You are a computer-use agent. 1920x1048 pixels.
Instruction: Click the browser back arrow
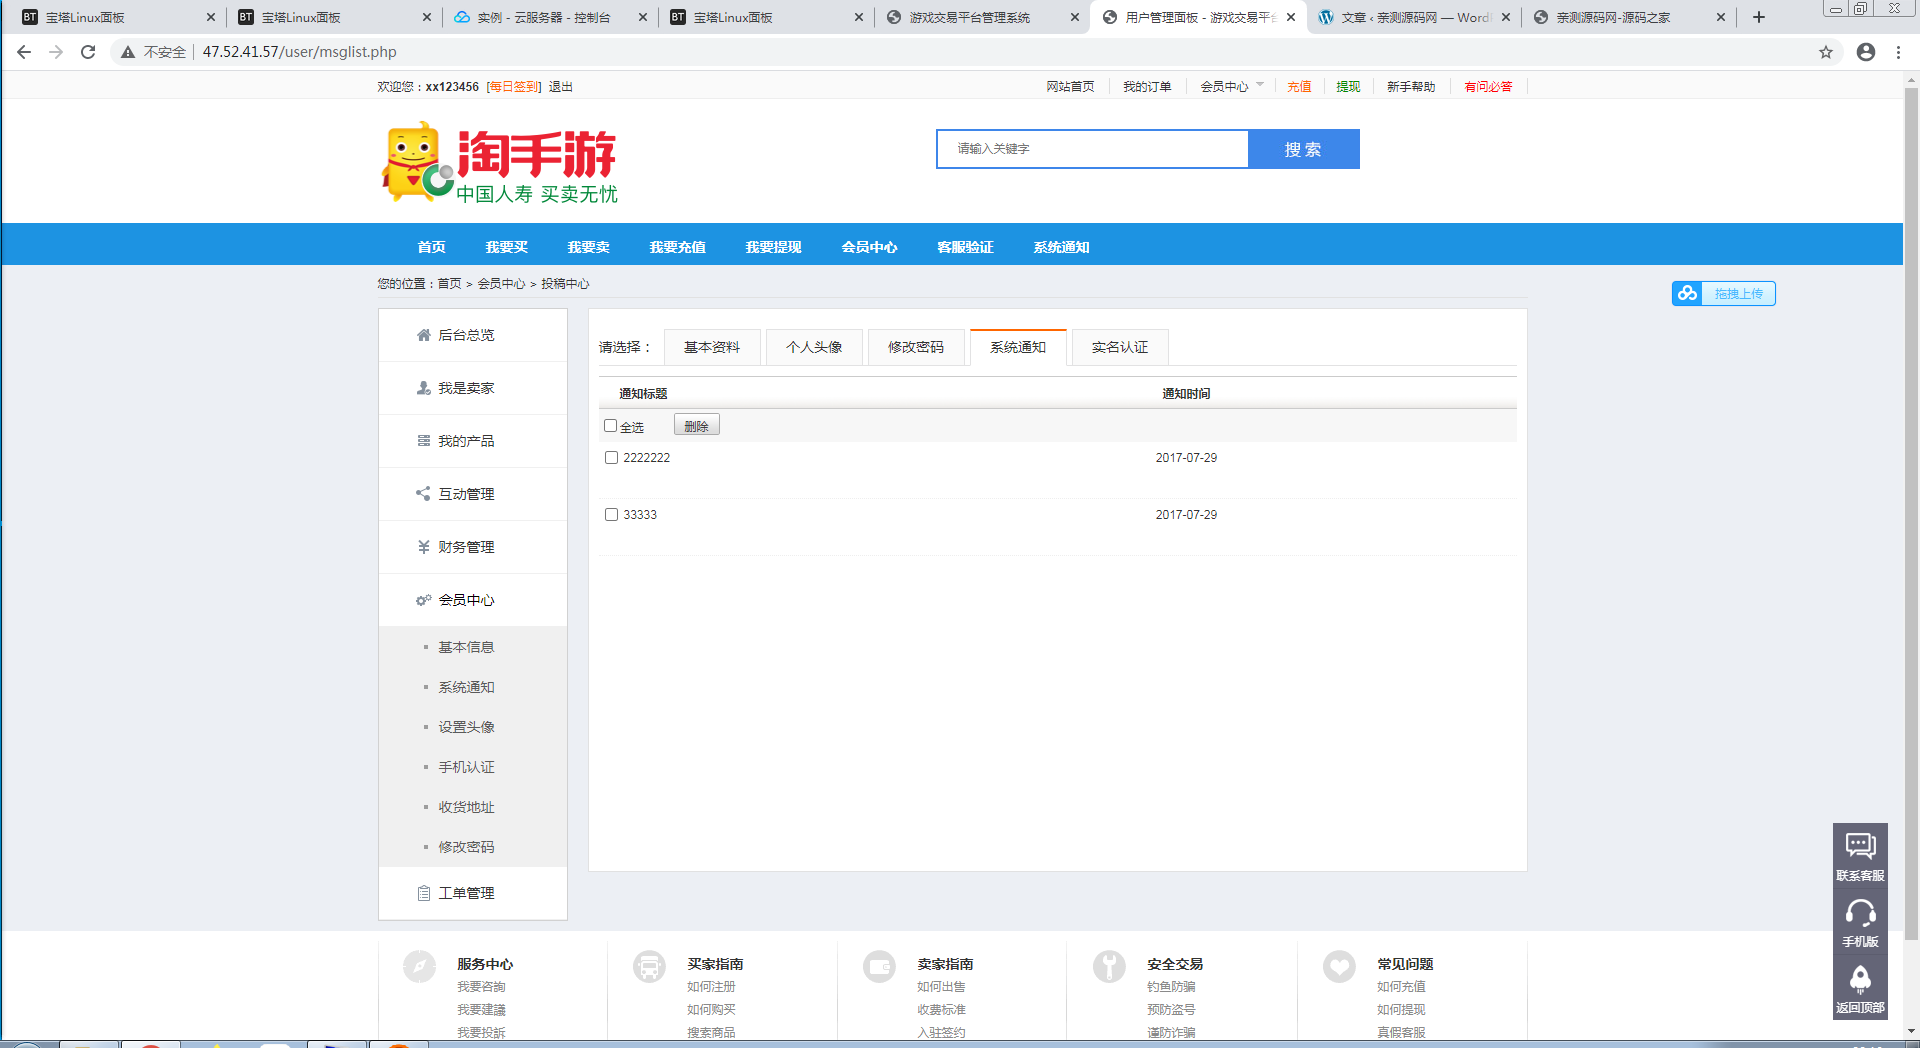pos(24,52)
